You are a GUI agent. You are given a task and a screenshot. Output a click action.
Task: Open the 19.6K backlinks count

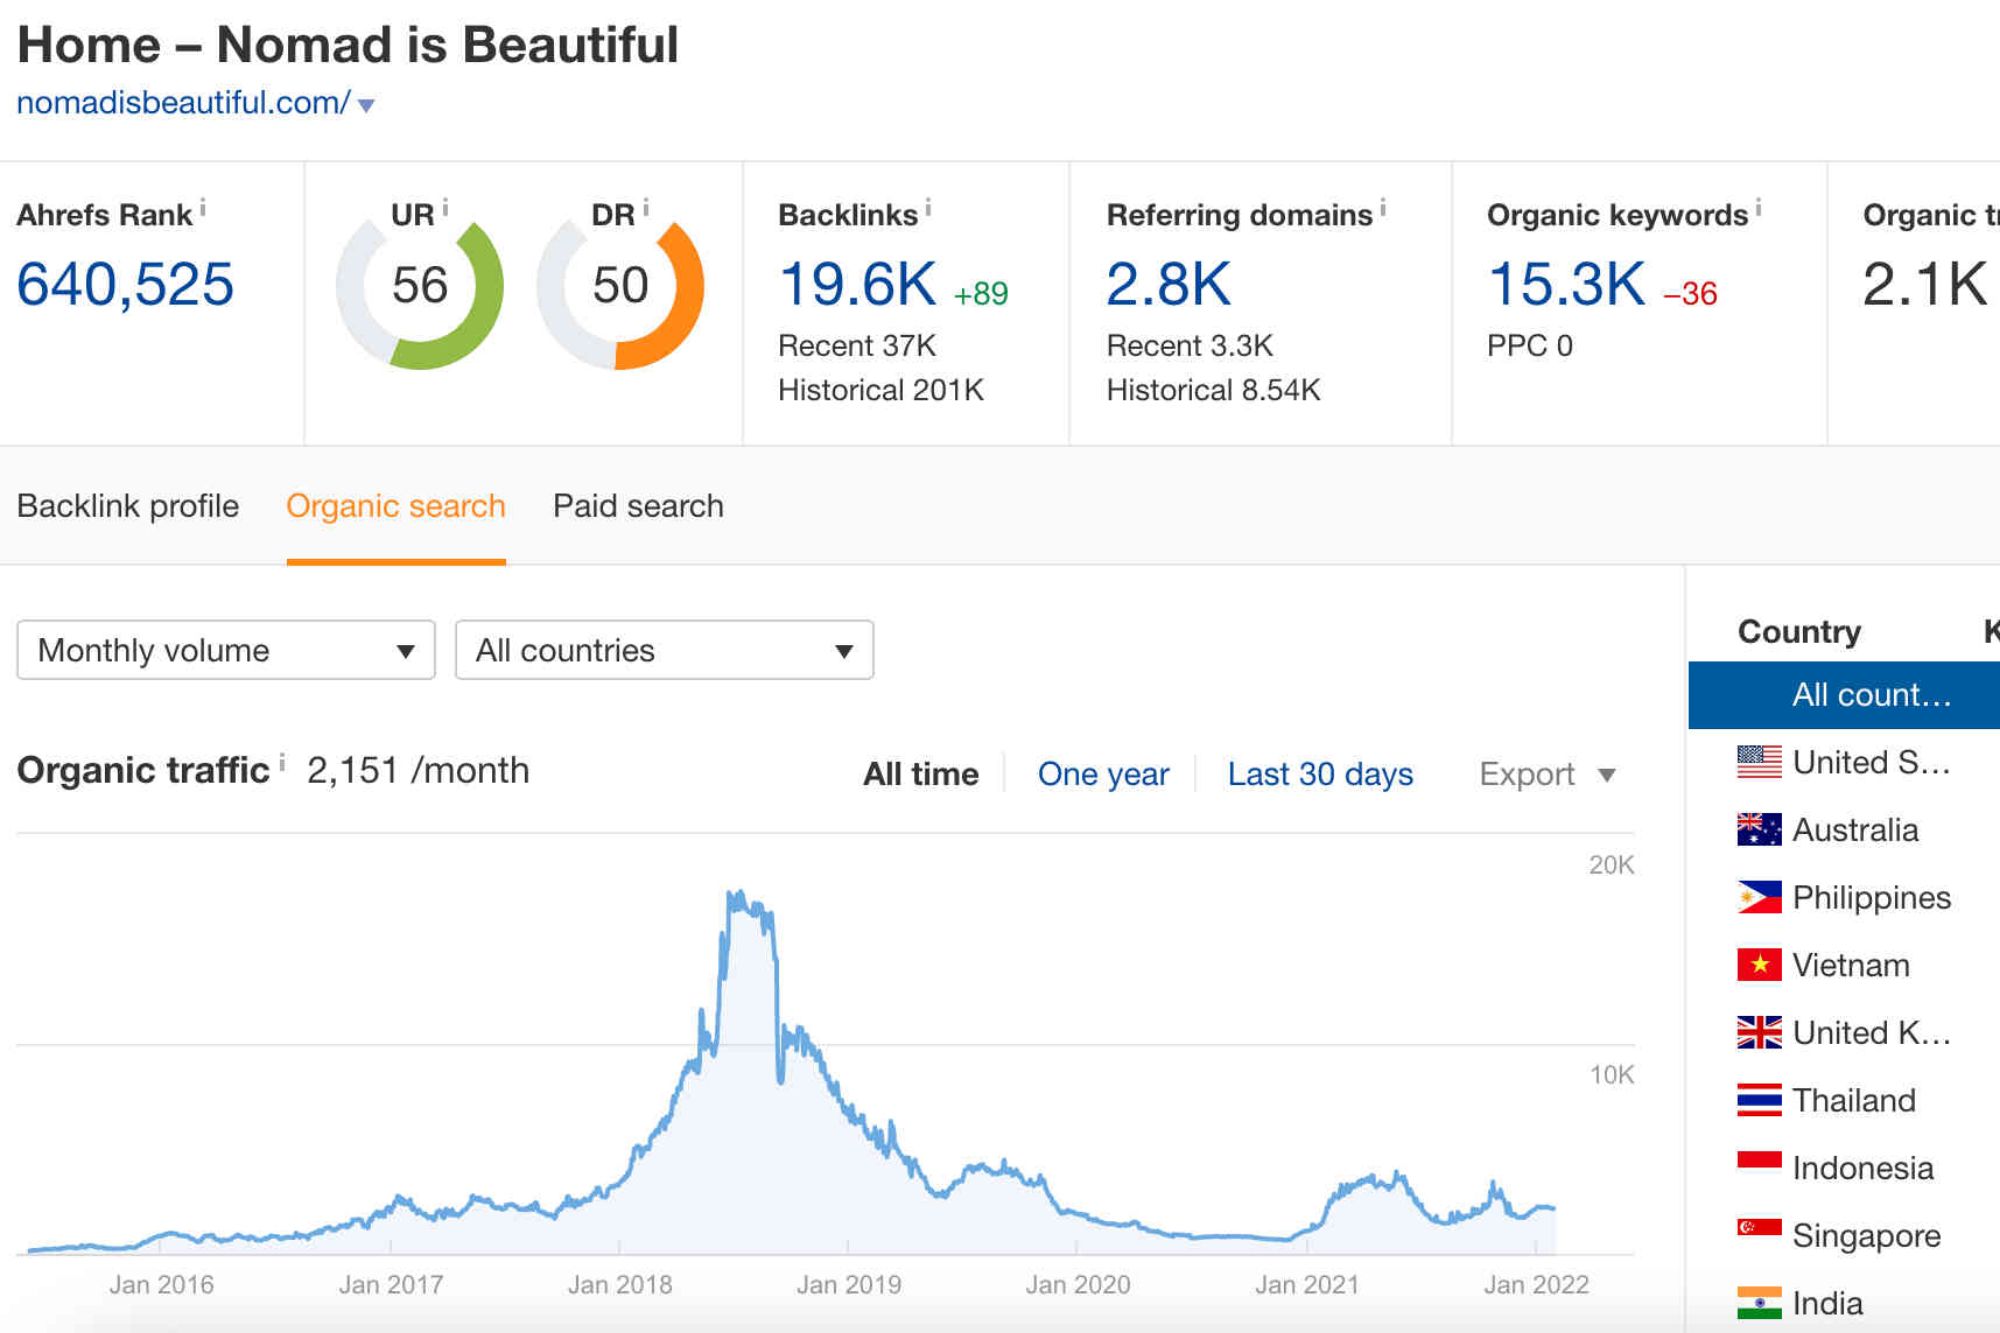pos(857,284)
